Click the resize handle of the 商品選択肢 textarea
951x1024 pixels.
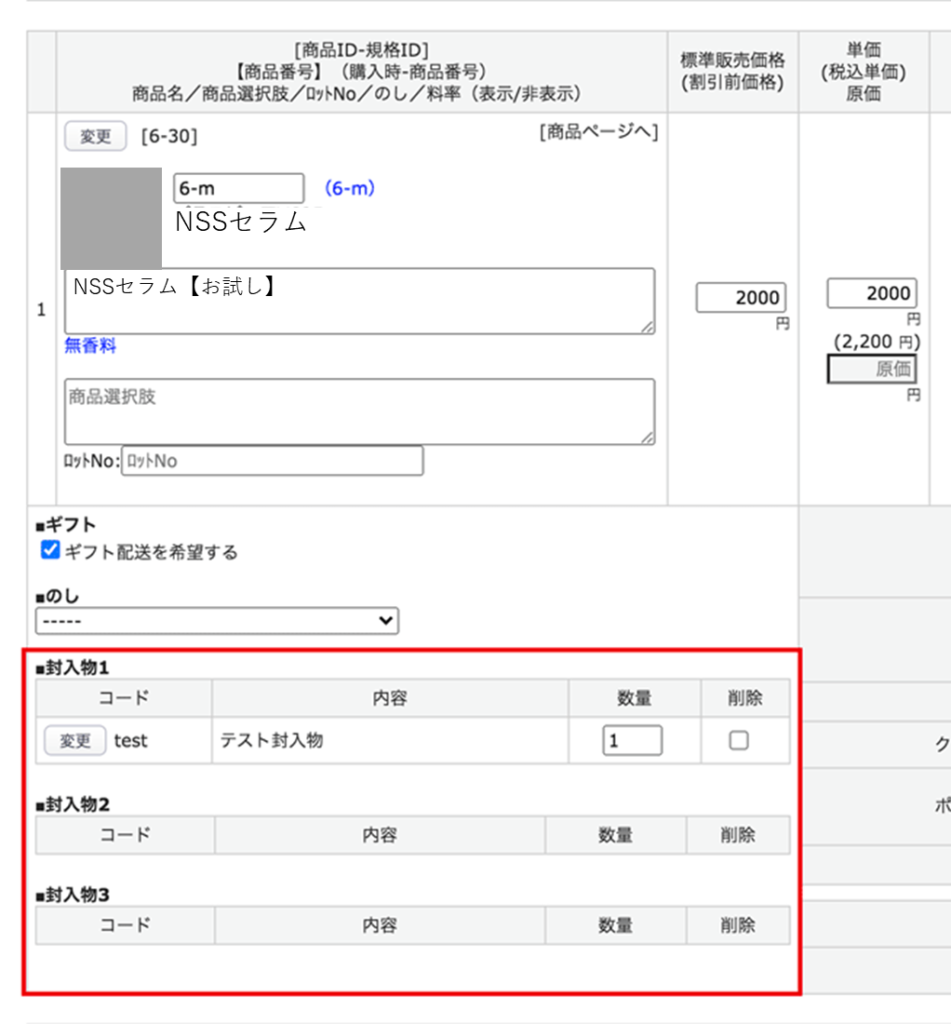(x=649, y=438)
